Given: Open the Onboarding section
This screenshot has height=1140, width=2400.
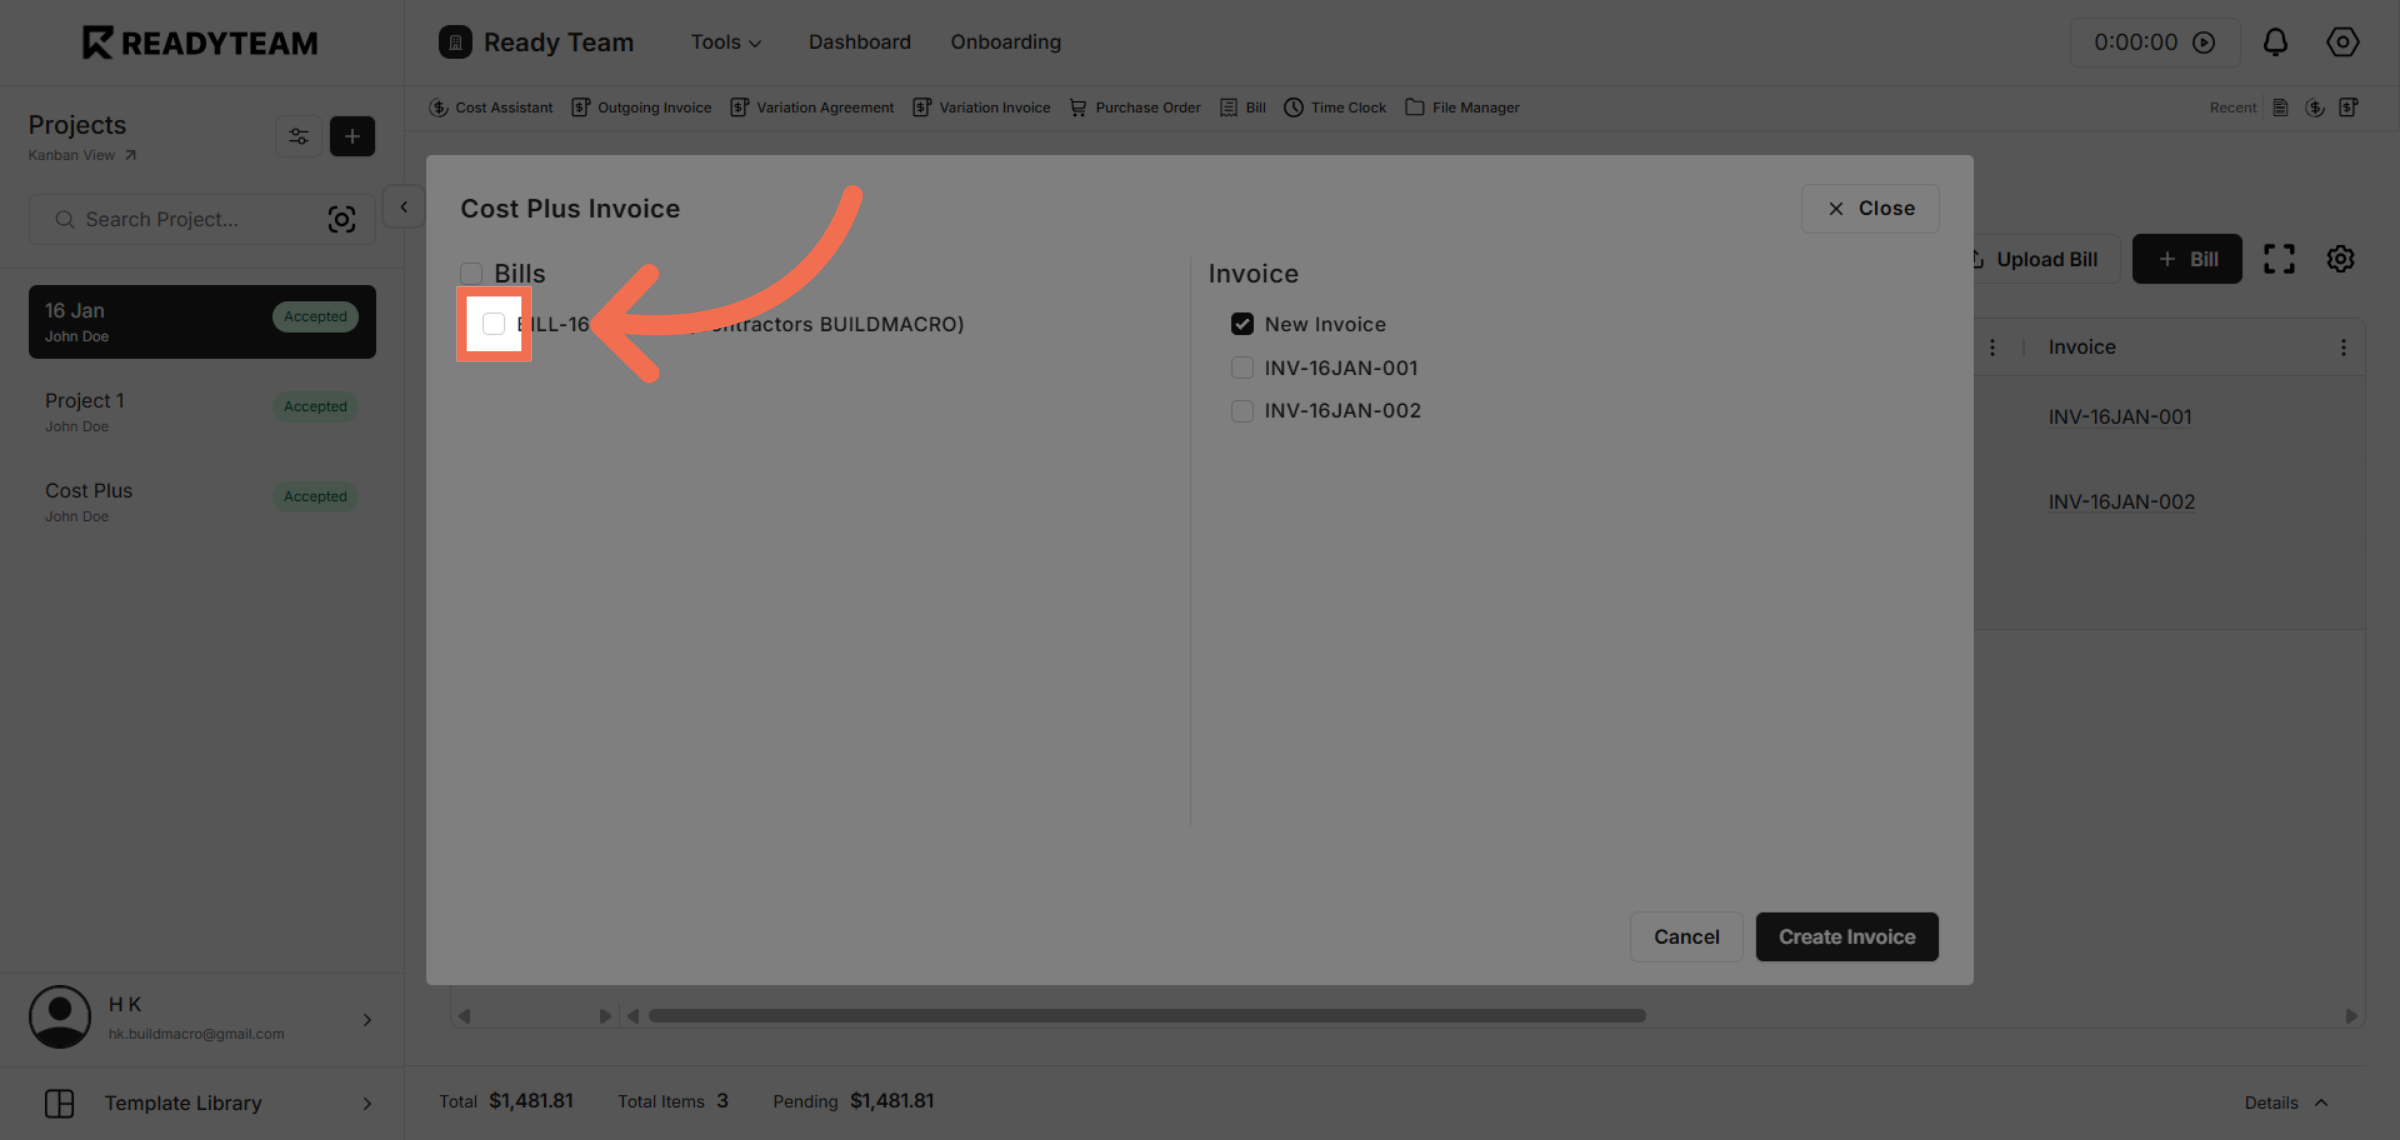Looking at the screenshot, I should point(1005,42).
